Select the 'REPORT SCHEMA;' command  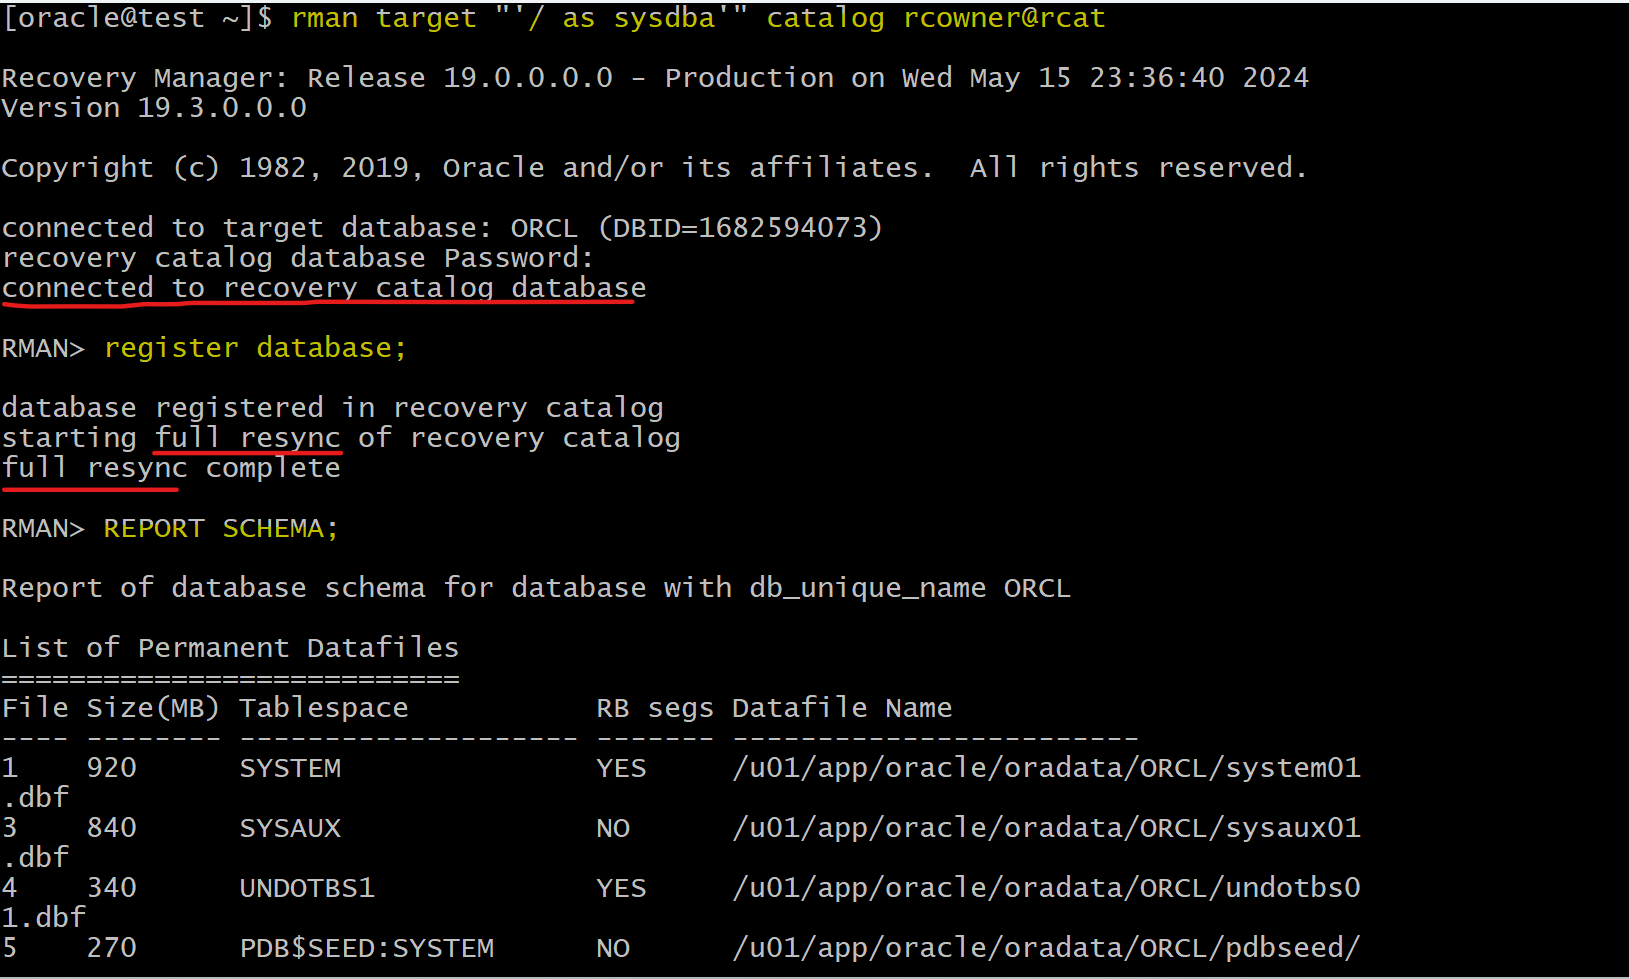pyautogui.click(x=221, y=528)
